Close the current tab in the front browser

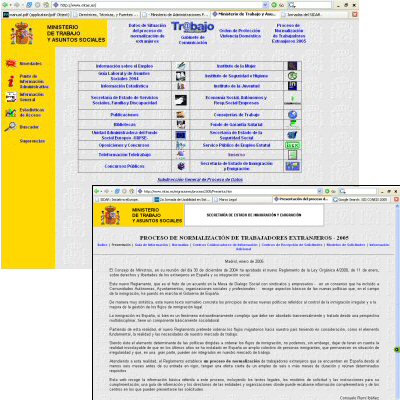click(396, 199)
